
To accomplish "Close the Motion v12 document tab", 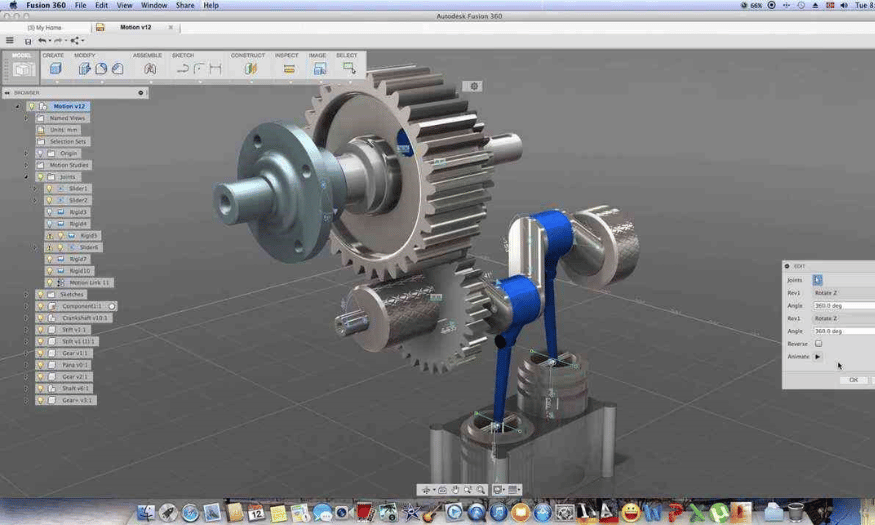I will click(x=171, y=27).
